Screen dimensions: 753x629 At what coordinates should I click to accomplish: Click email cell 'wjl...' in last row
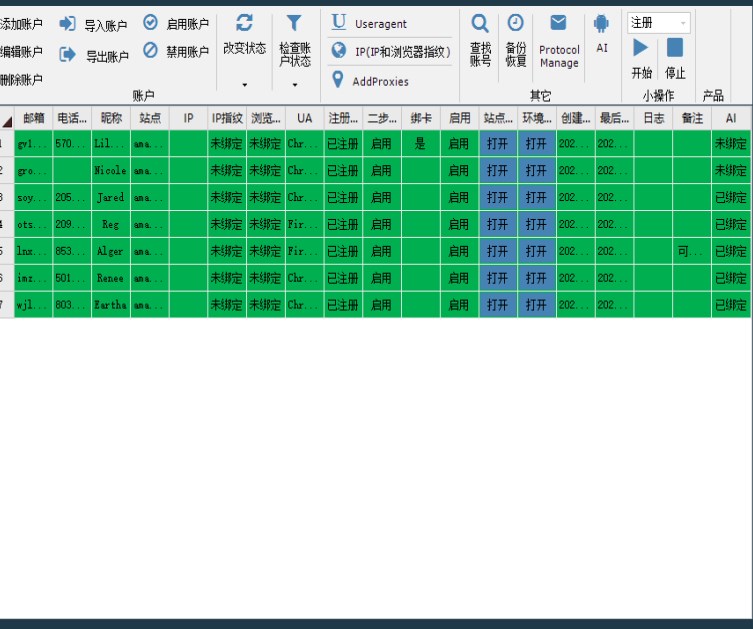tap(34, 305)
